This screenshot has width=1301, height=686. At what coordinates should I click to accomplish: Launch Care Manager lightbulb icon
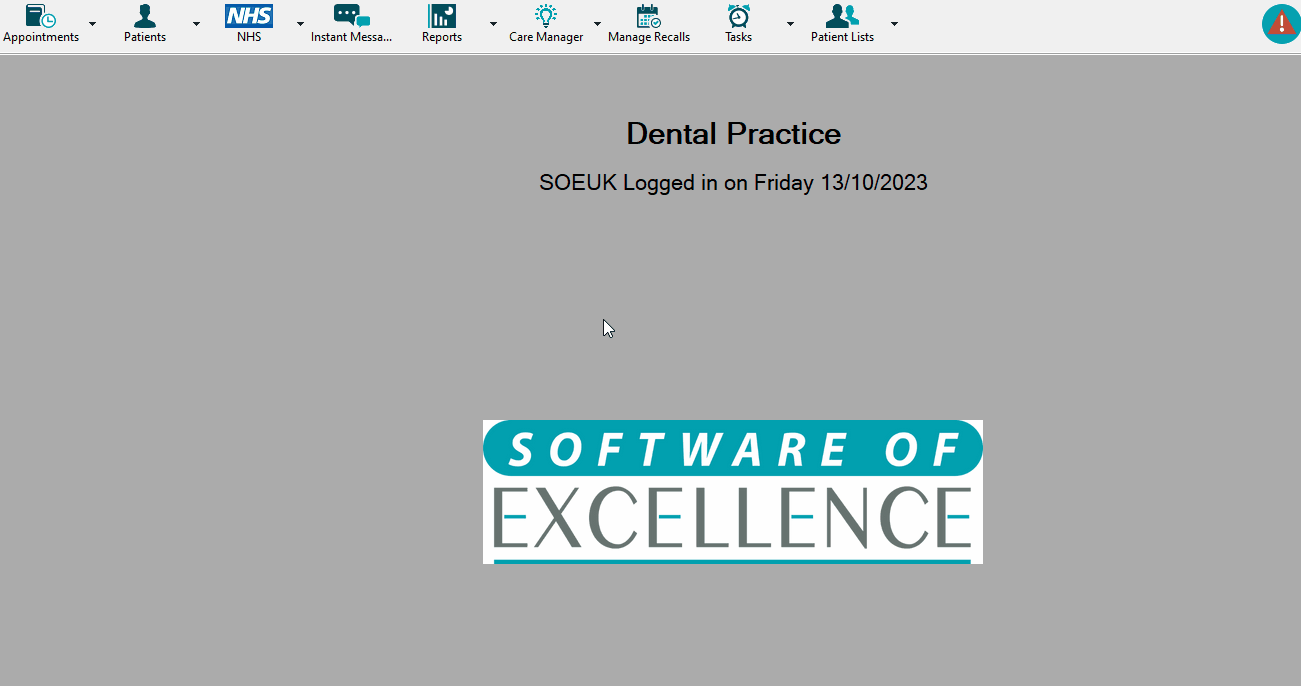click(x=546, y=16)
